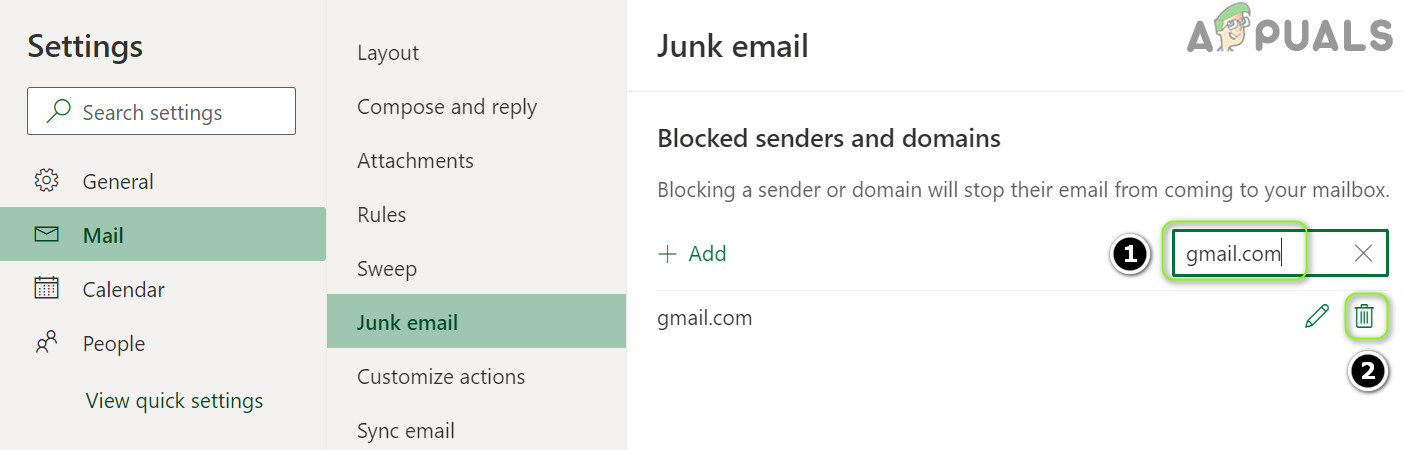Open Sync email settings
This screenshot has width=1404, height=450.
point(406,431)
